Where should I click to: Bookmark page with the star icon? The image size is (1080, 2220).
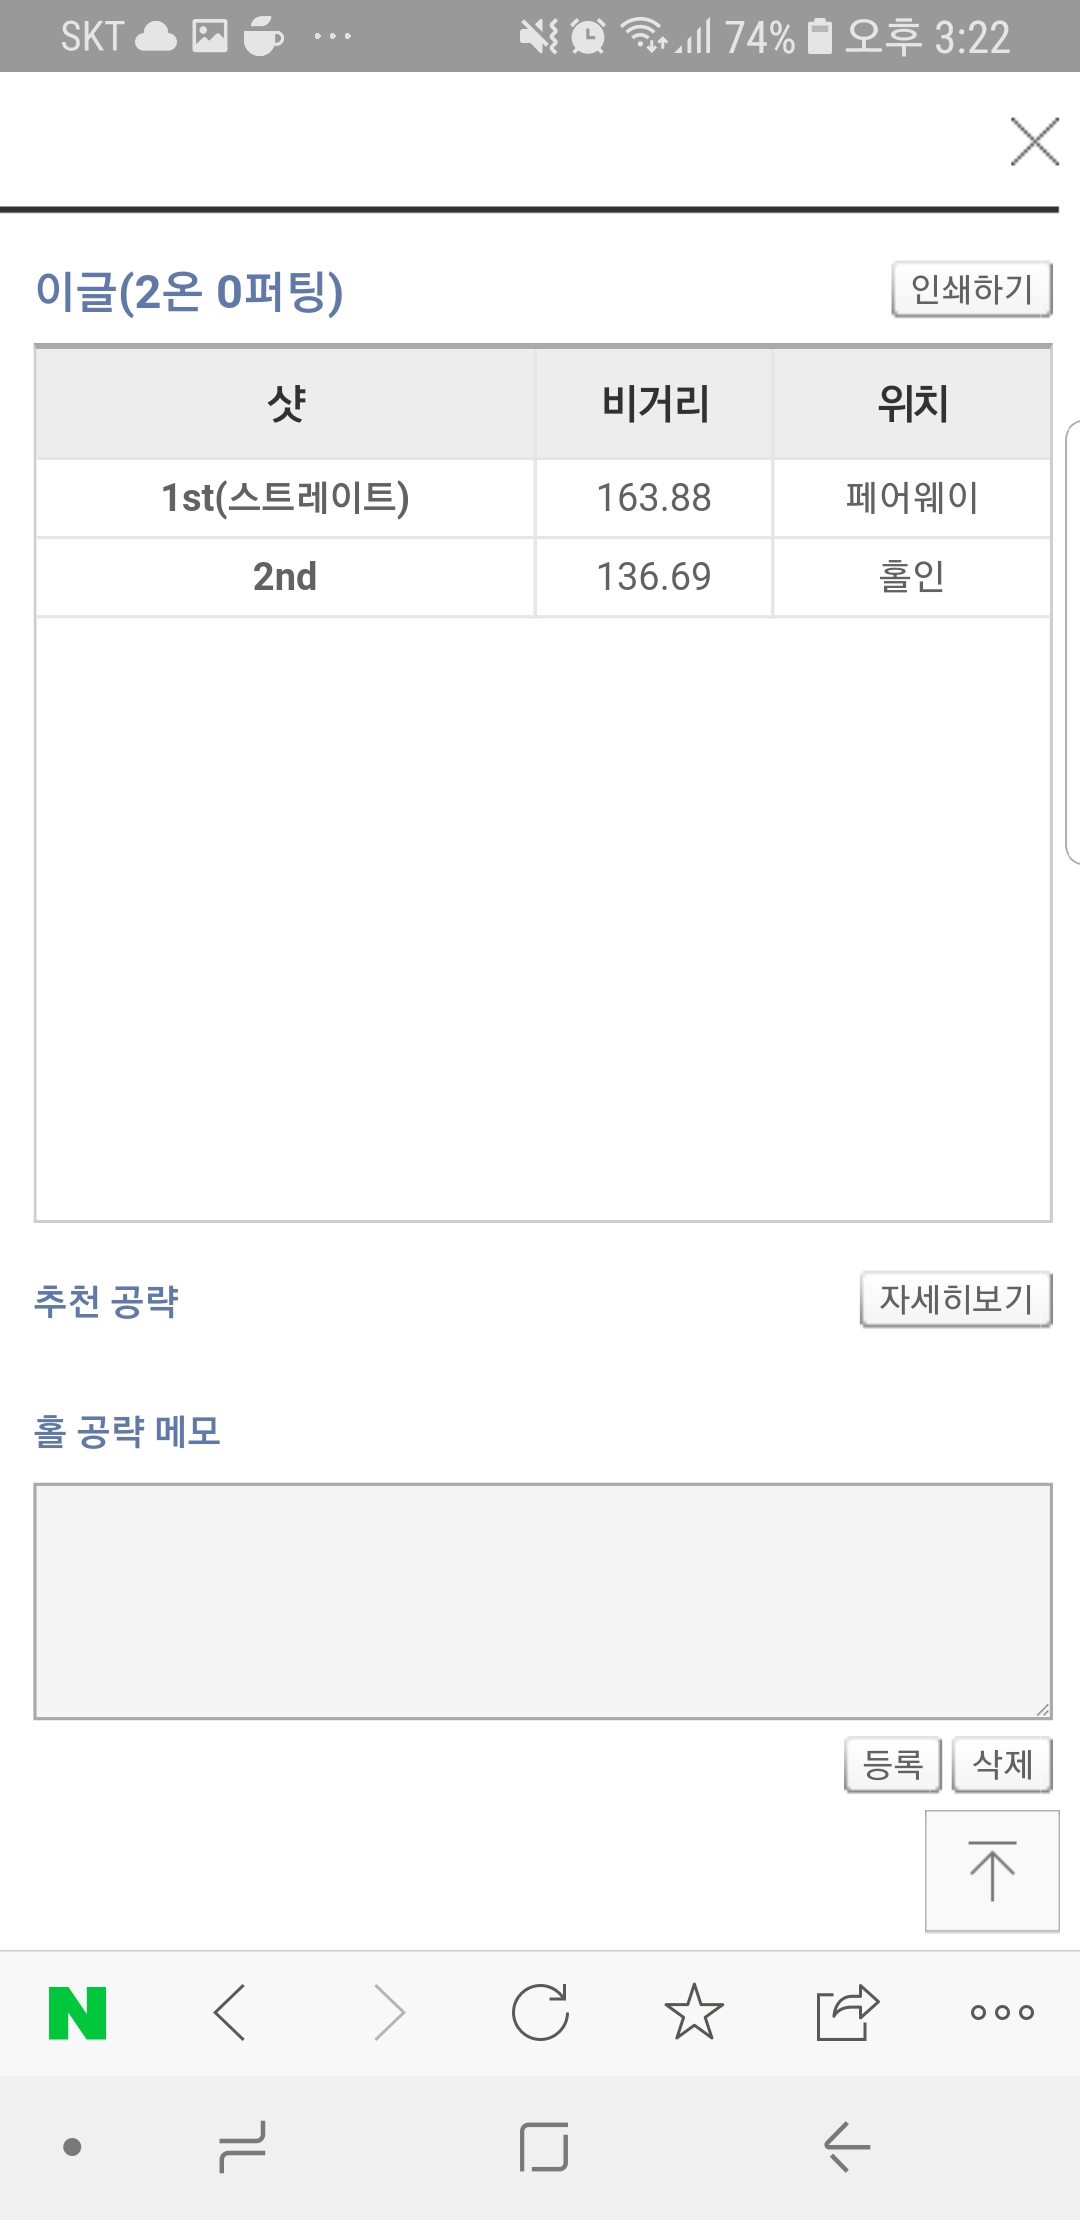694,2012
